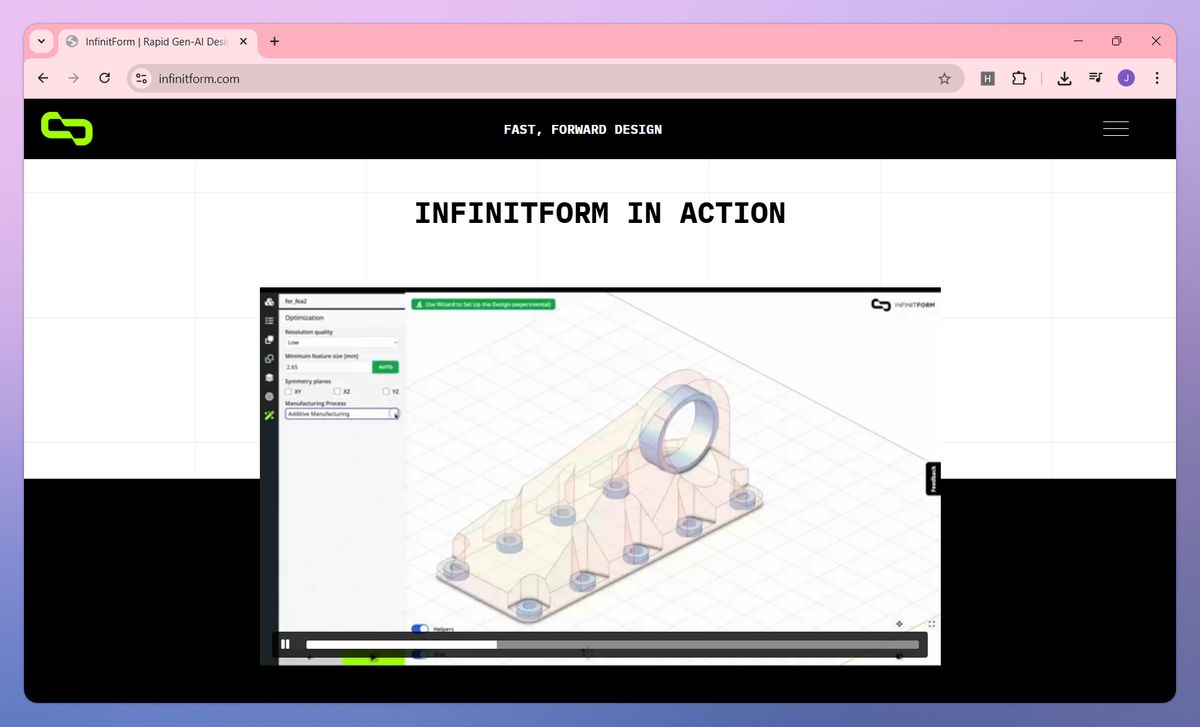This screenshot has height=727, width=1200.
Task: Select the InfinitForm browser tab
Action: 157,42
